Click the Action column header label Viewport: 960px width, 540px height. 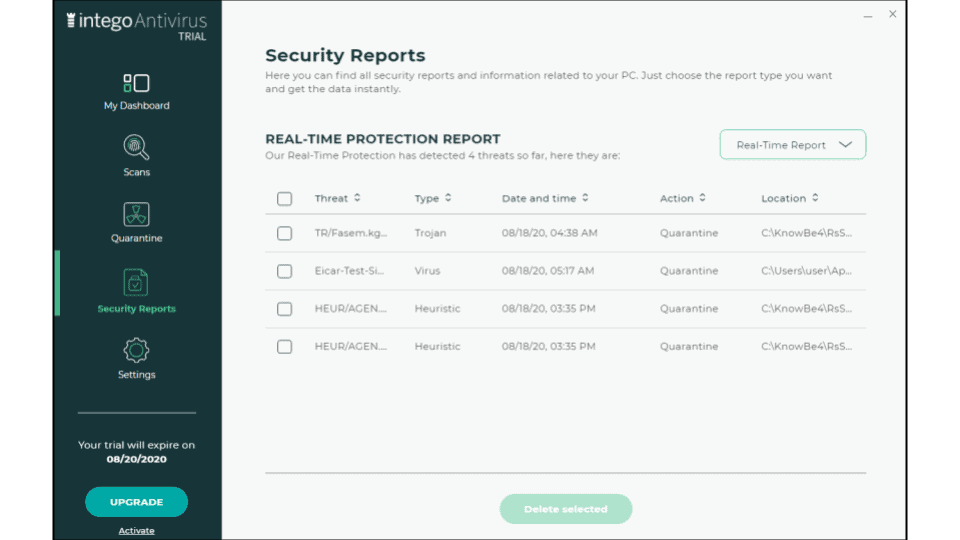(x=677, y=198)
